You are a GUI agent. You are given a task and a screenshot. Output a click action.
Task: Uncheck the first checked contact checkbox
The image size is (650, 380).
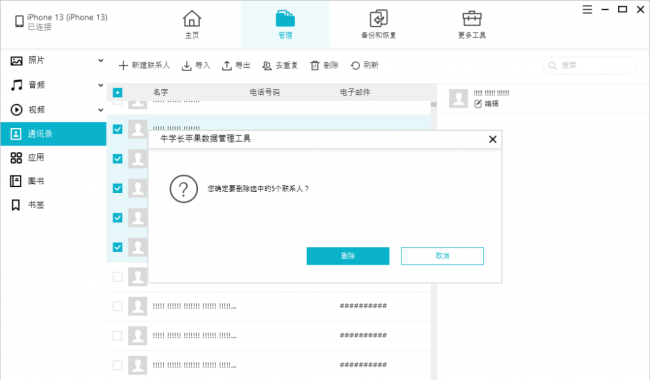tap(118, 129)
